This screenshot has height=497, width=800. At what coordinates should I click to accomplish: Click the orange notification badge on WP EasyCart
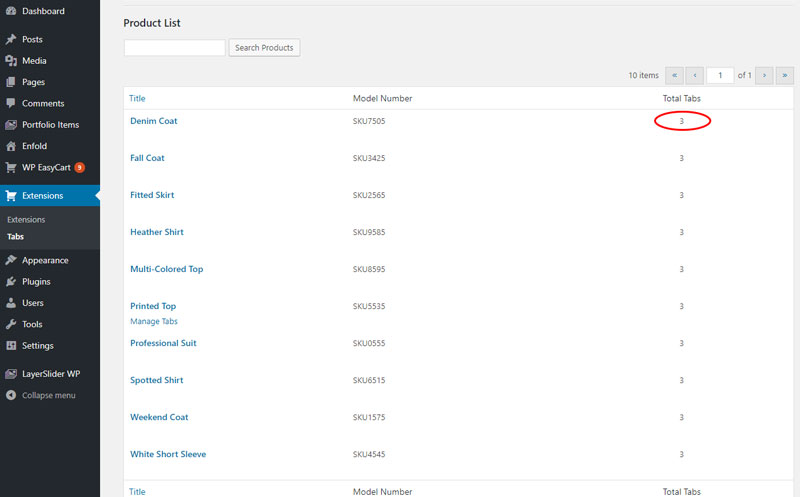tap(80, 167)
